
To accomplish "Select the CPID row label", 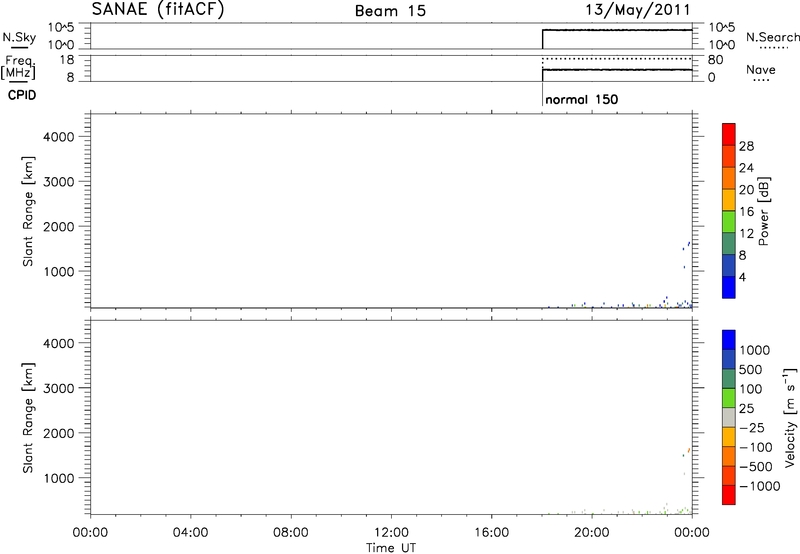I will [22, 95].
